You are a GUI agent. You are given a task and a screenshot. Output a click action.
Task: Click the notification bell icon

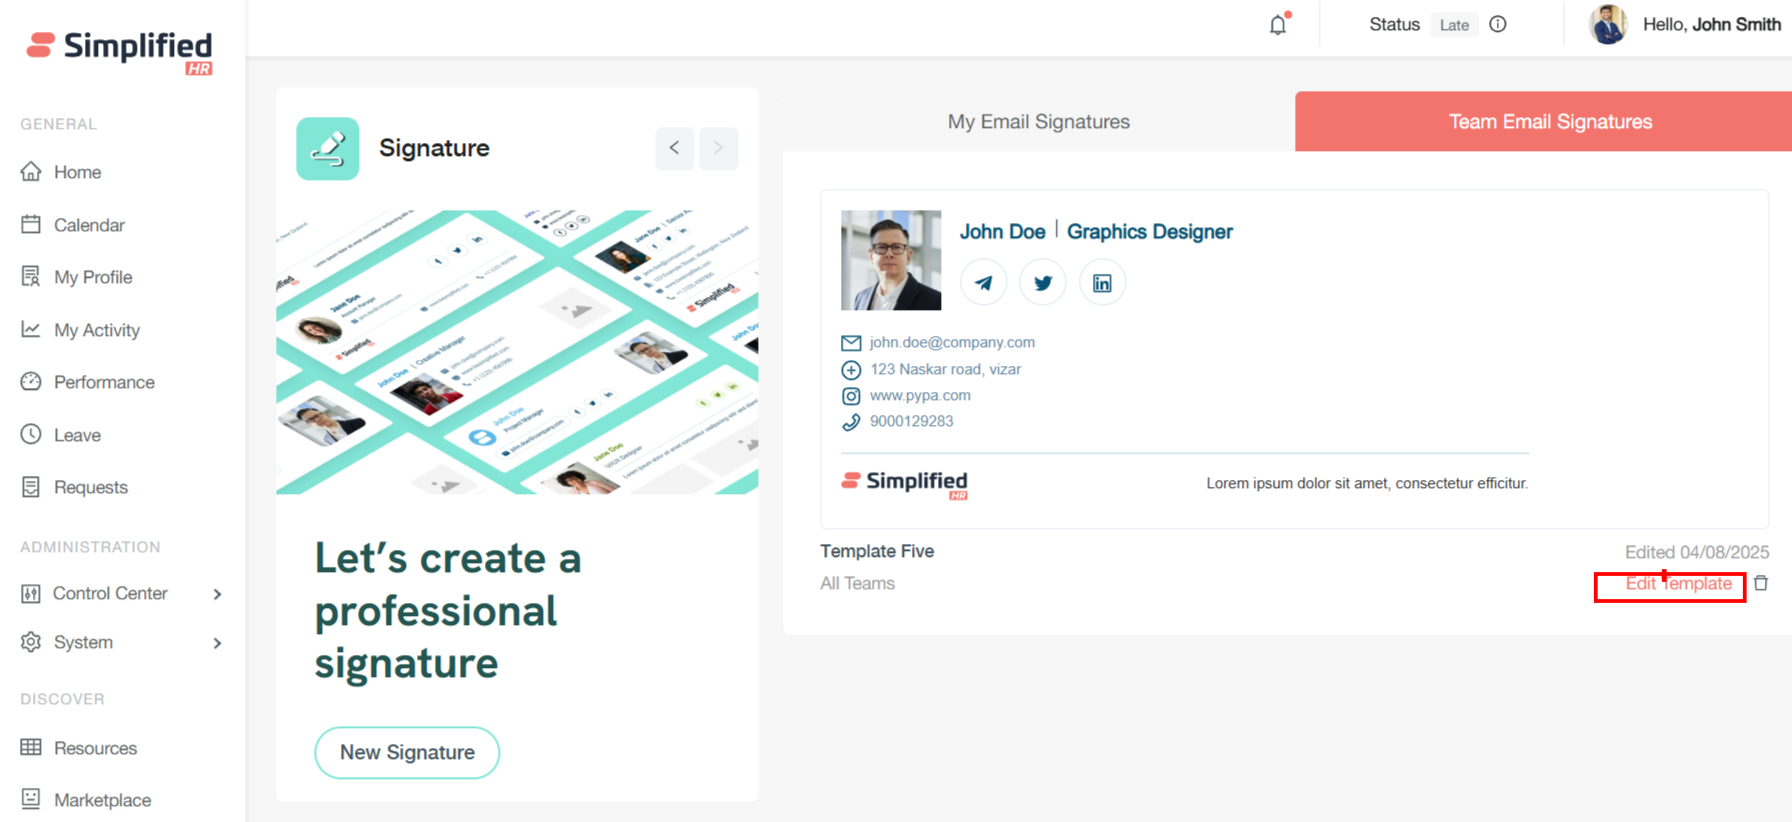[1278, 25]
